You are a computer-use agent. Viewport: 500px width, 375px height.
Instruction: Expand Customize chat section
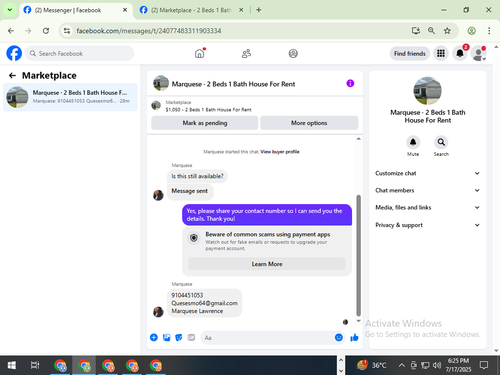[x=427, y=173]
